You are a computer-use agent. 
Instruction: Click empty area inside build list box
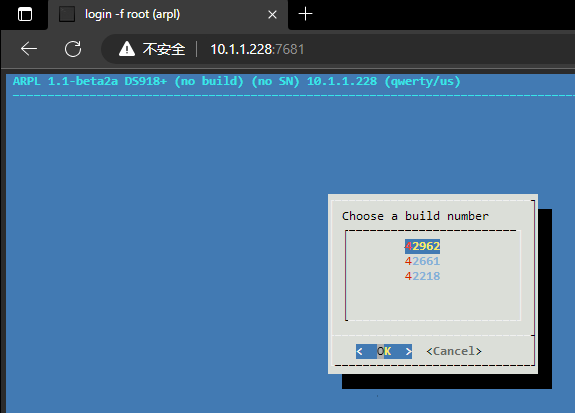(x=433, y=301)
